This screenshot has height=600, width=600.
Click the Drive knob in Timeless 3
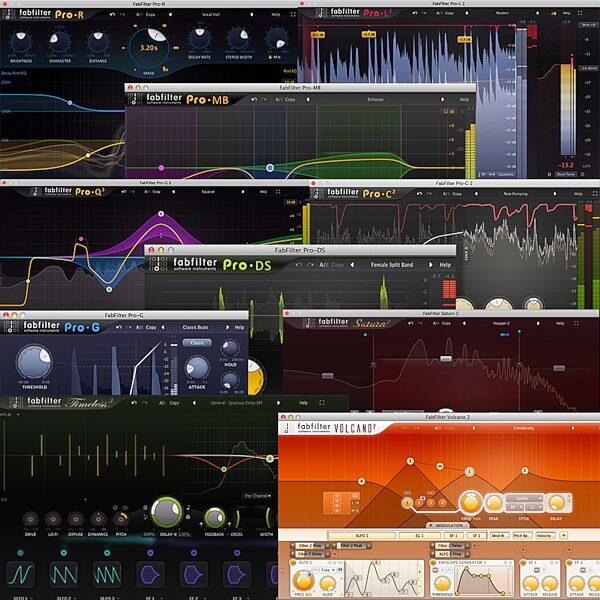coord(30,520)
